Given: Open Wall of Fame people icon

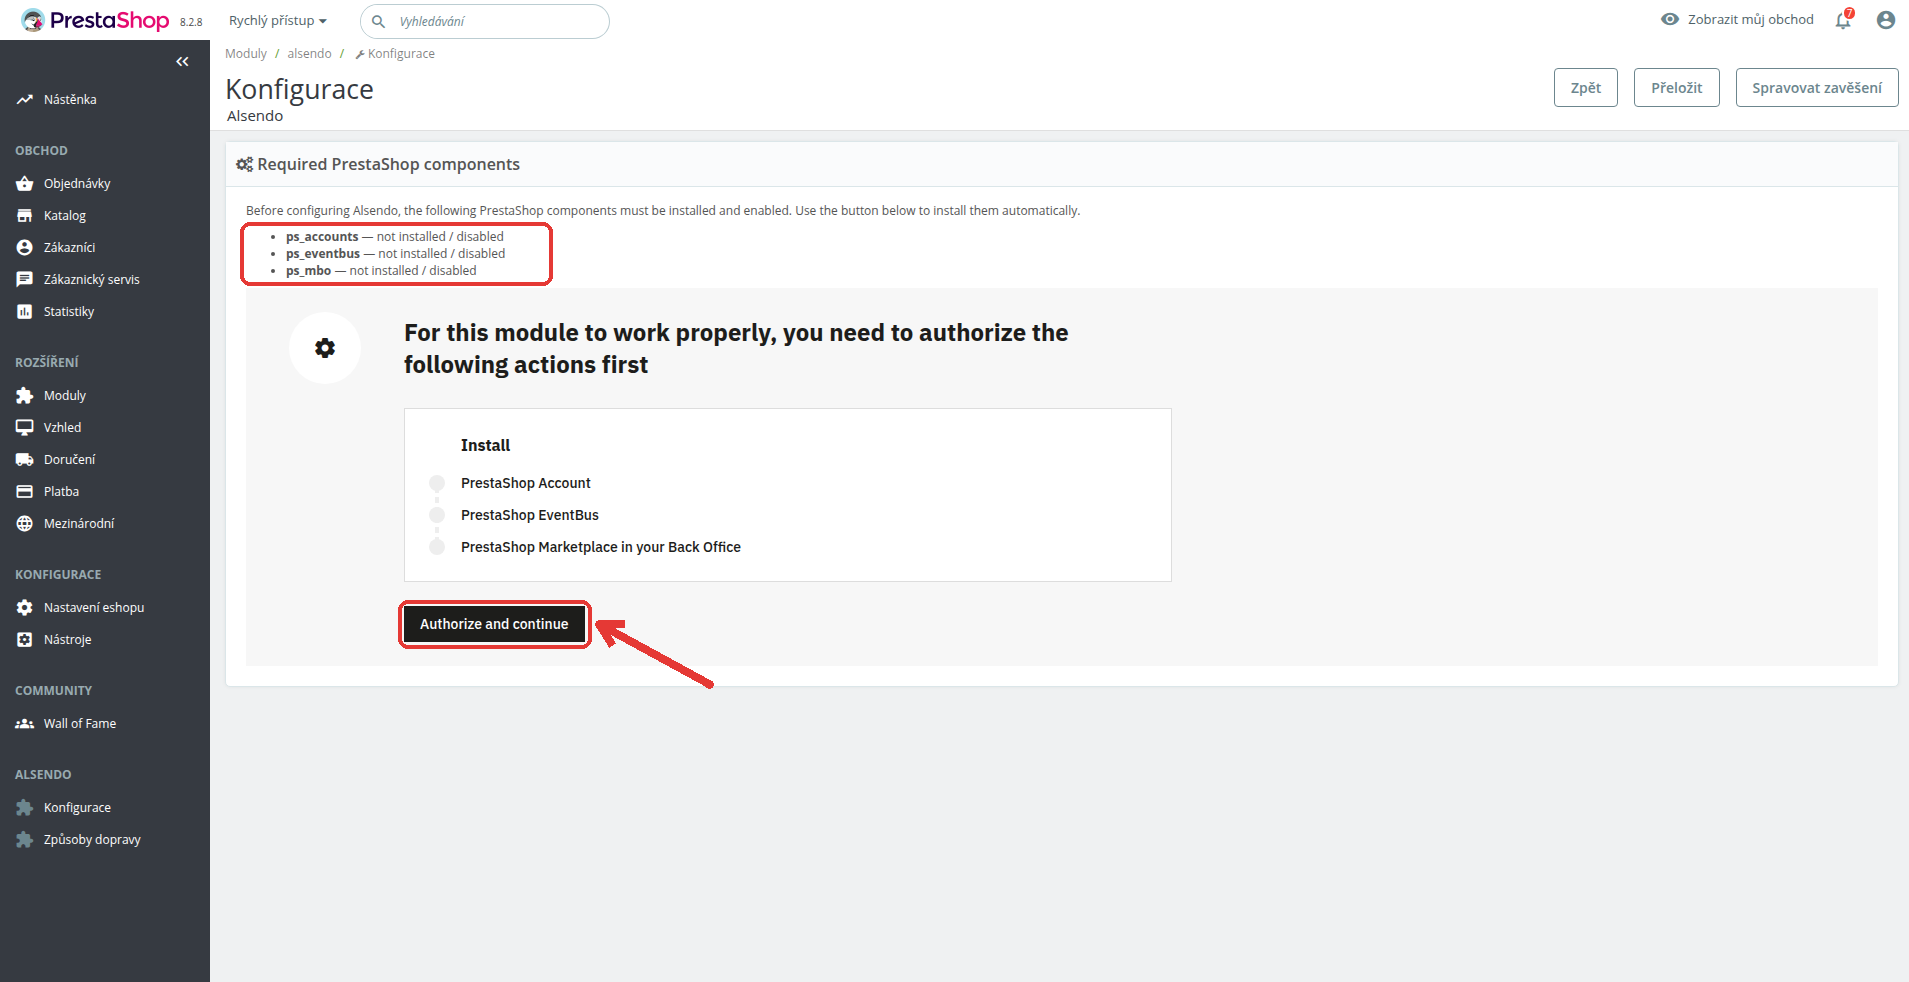Looking at the screenshot, I should [25, 724].
